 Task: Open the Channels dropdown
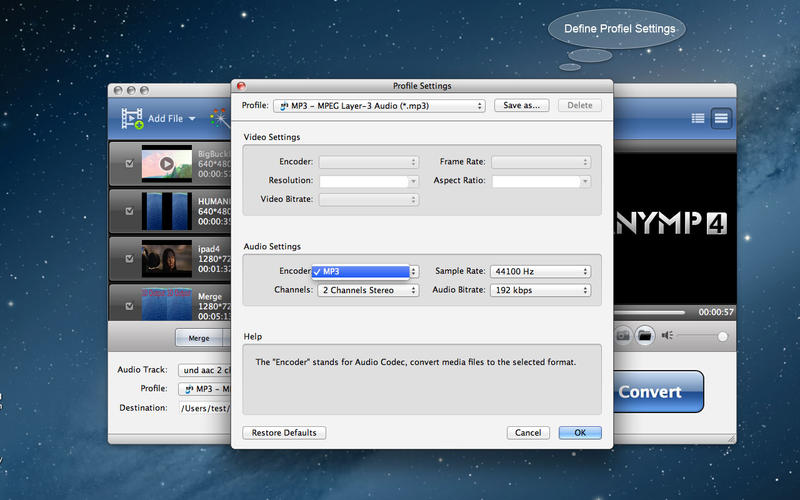coord(367,290)
